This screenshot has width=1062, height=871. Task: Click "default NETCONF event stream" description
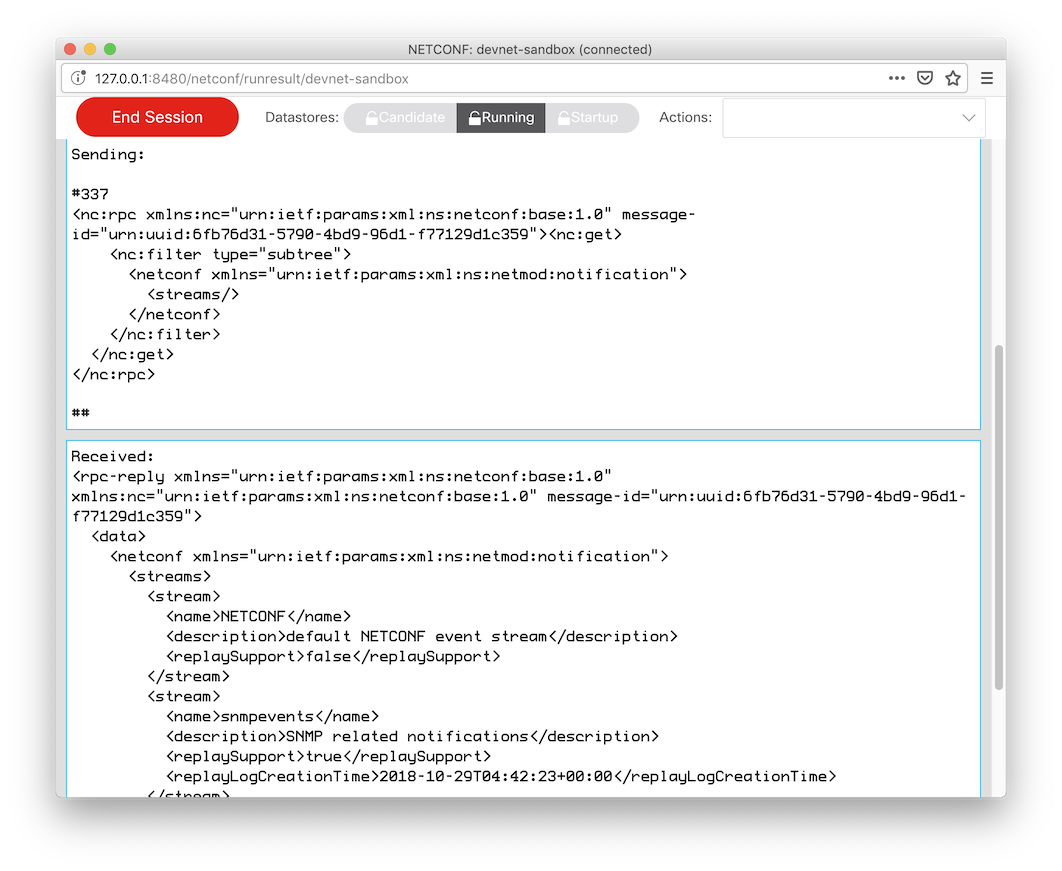coord(417,637)
